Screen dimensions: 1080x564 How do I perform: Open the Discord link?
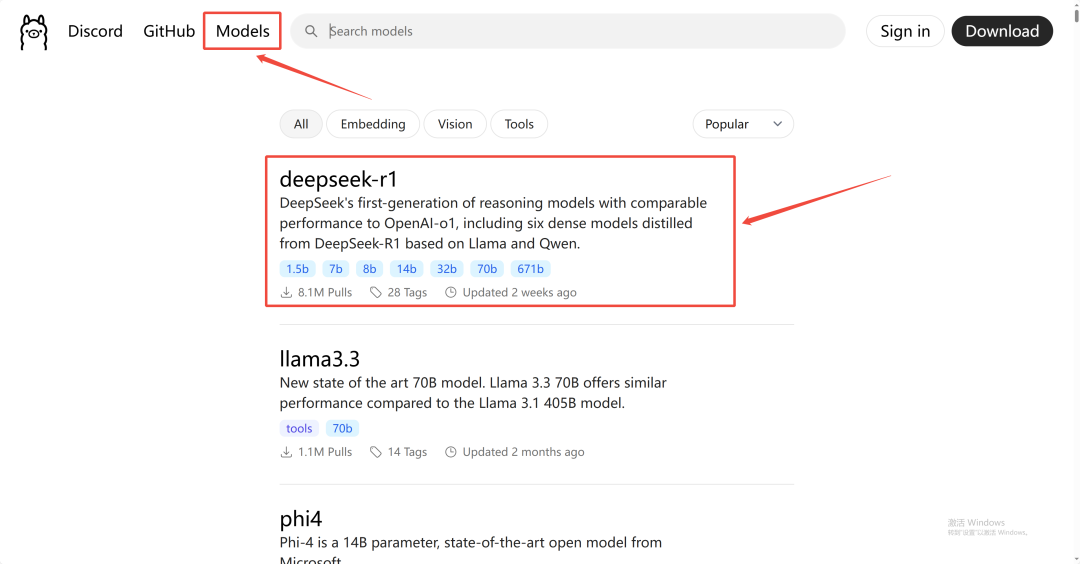[x=95, y=32]
